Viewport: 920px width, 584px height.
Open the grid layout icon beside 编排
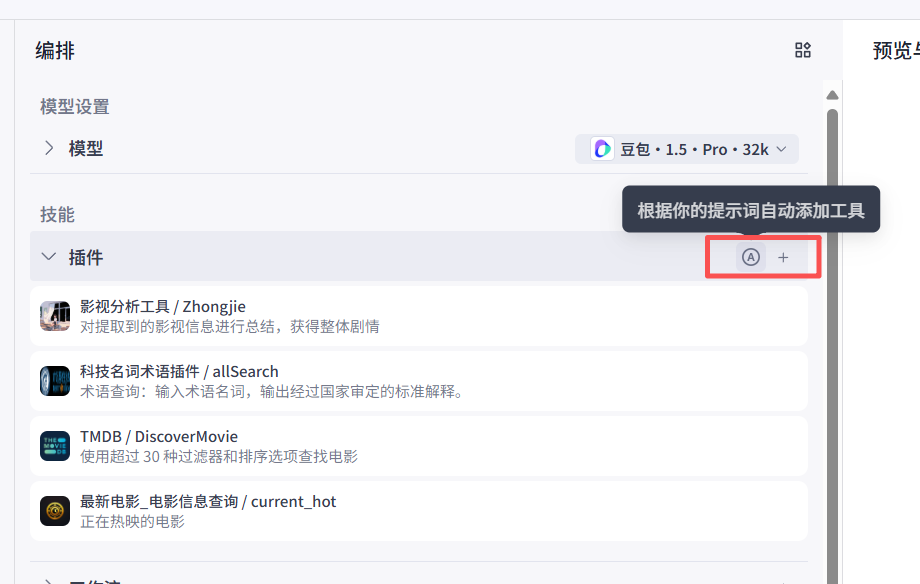pyautogui.click(x=803, y=50)
